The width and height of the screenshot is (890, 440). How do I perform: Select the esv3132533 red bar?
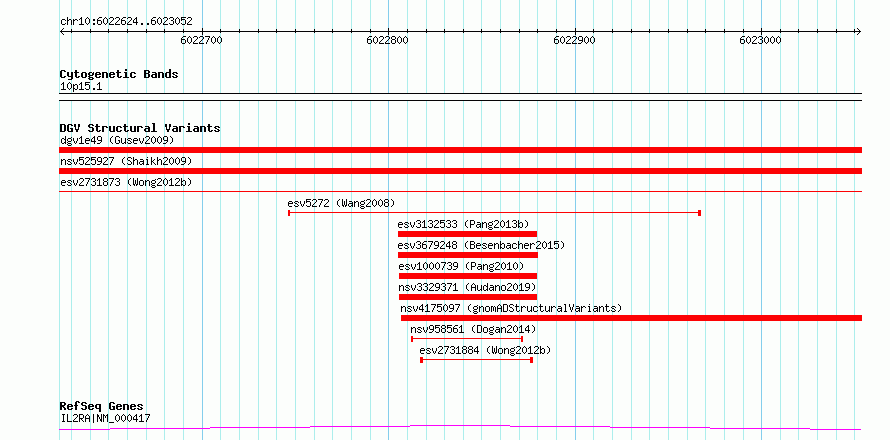pyautogui.click(x=467, y=234)
